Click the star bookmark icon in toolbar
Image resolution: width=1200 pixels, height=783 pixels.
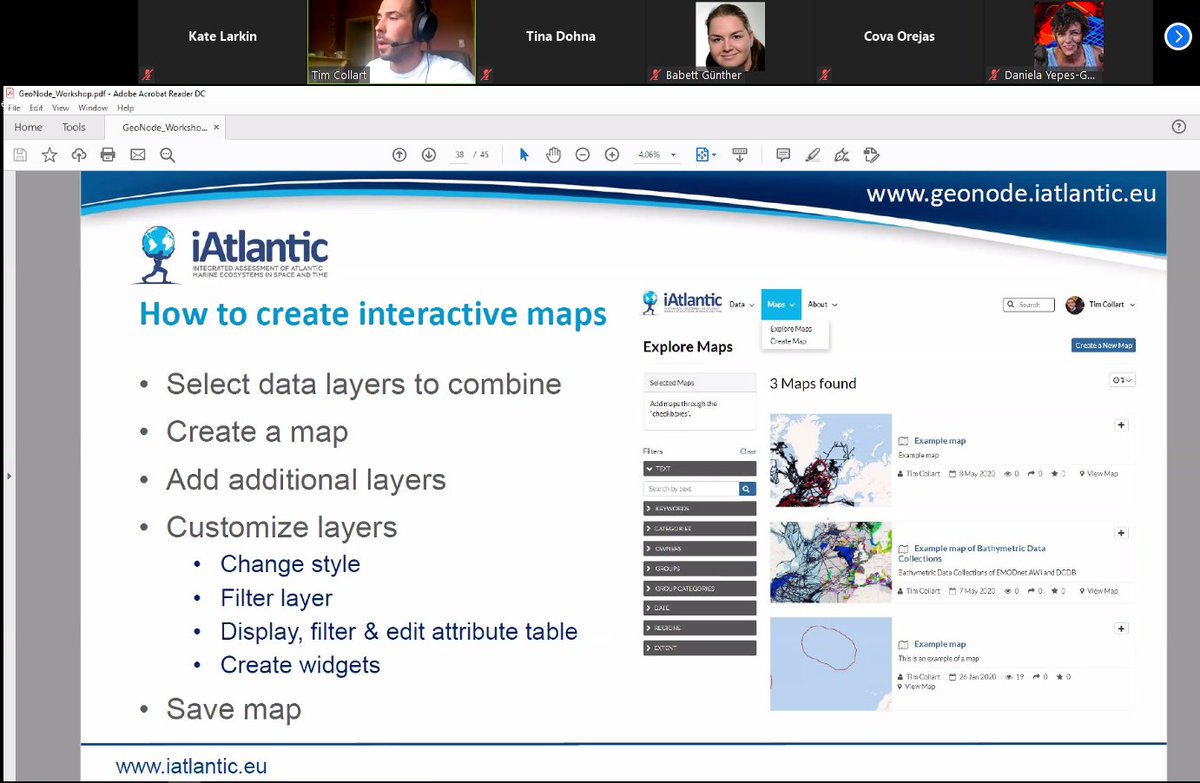(49, 155)
